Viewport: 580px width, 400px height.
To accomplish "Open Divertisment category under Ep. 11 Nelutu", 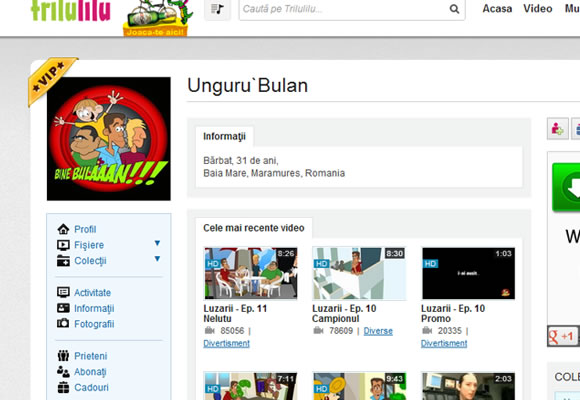I will [226, 343].
